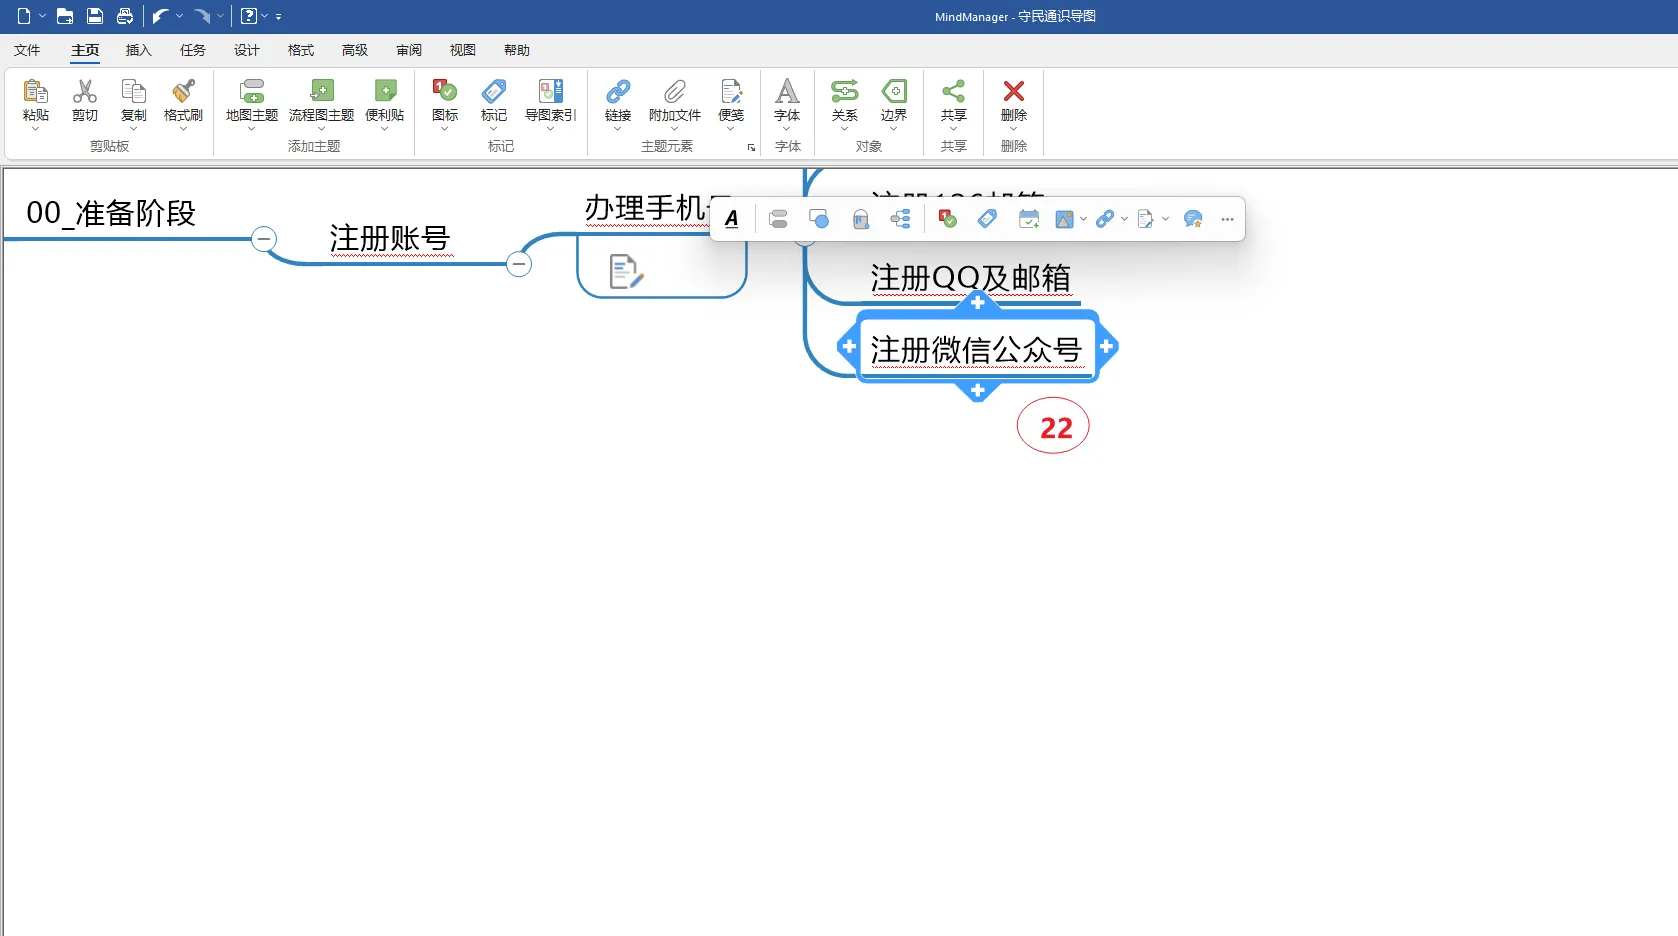
Task: Click the Relationship (关系) icon
Action: [845, 92]
